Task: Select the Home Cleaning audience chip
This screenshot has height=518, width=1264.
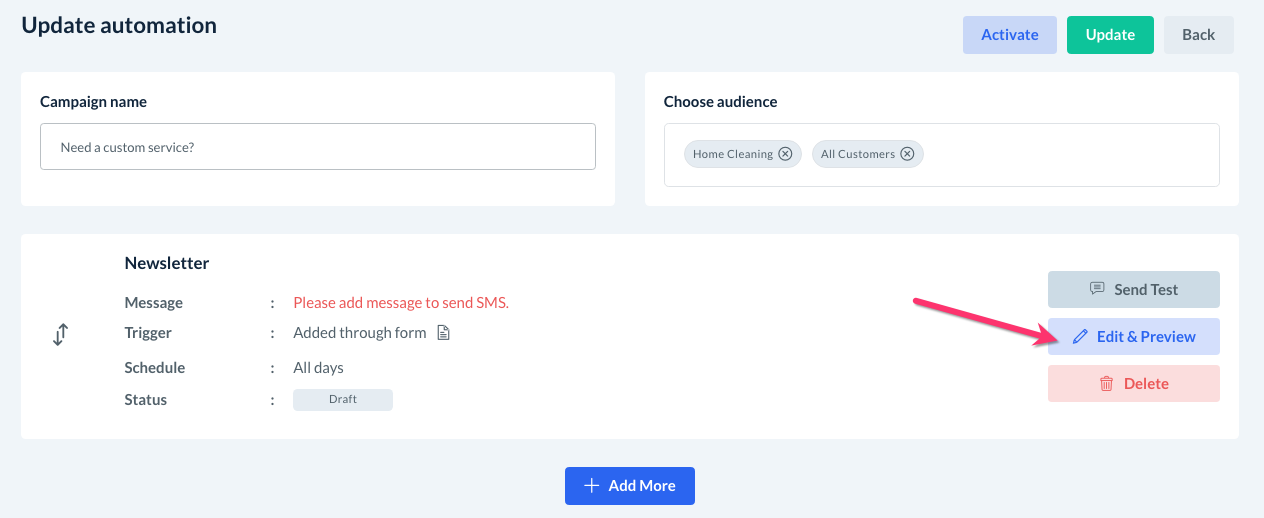Action: [732, 154]
